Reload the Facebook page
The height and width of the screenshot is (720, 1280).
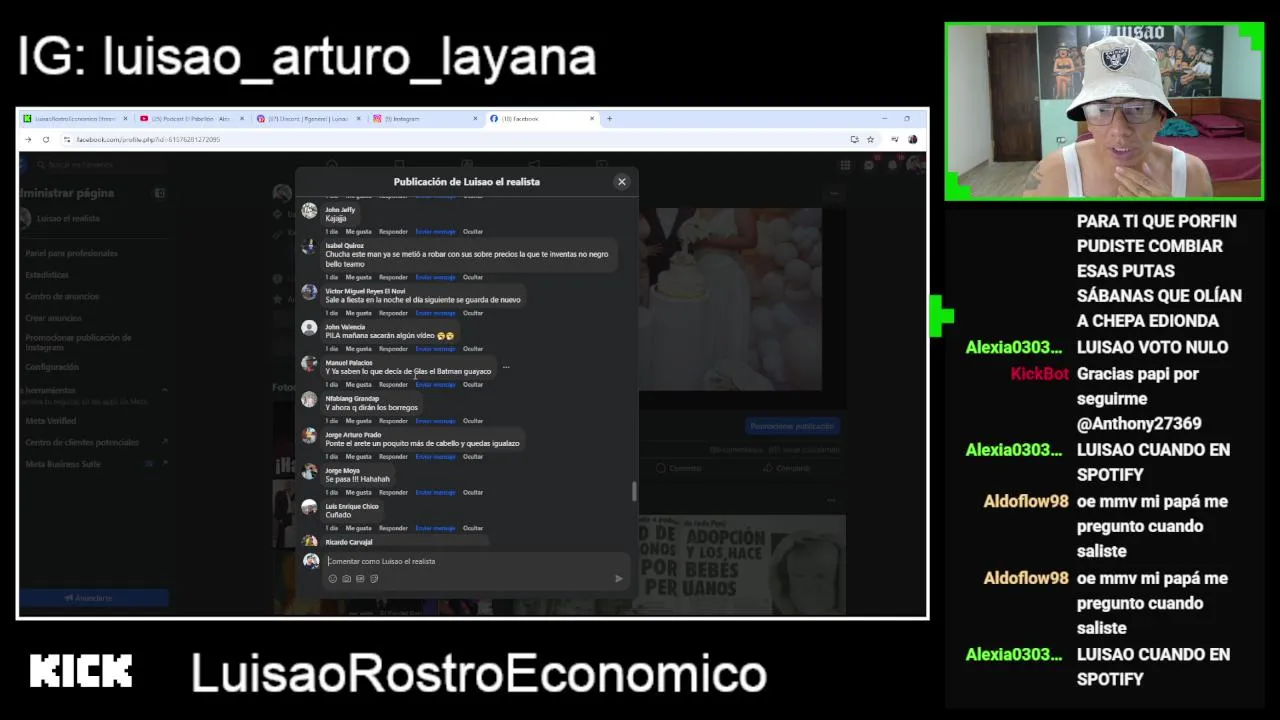[x=46, y=140]
